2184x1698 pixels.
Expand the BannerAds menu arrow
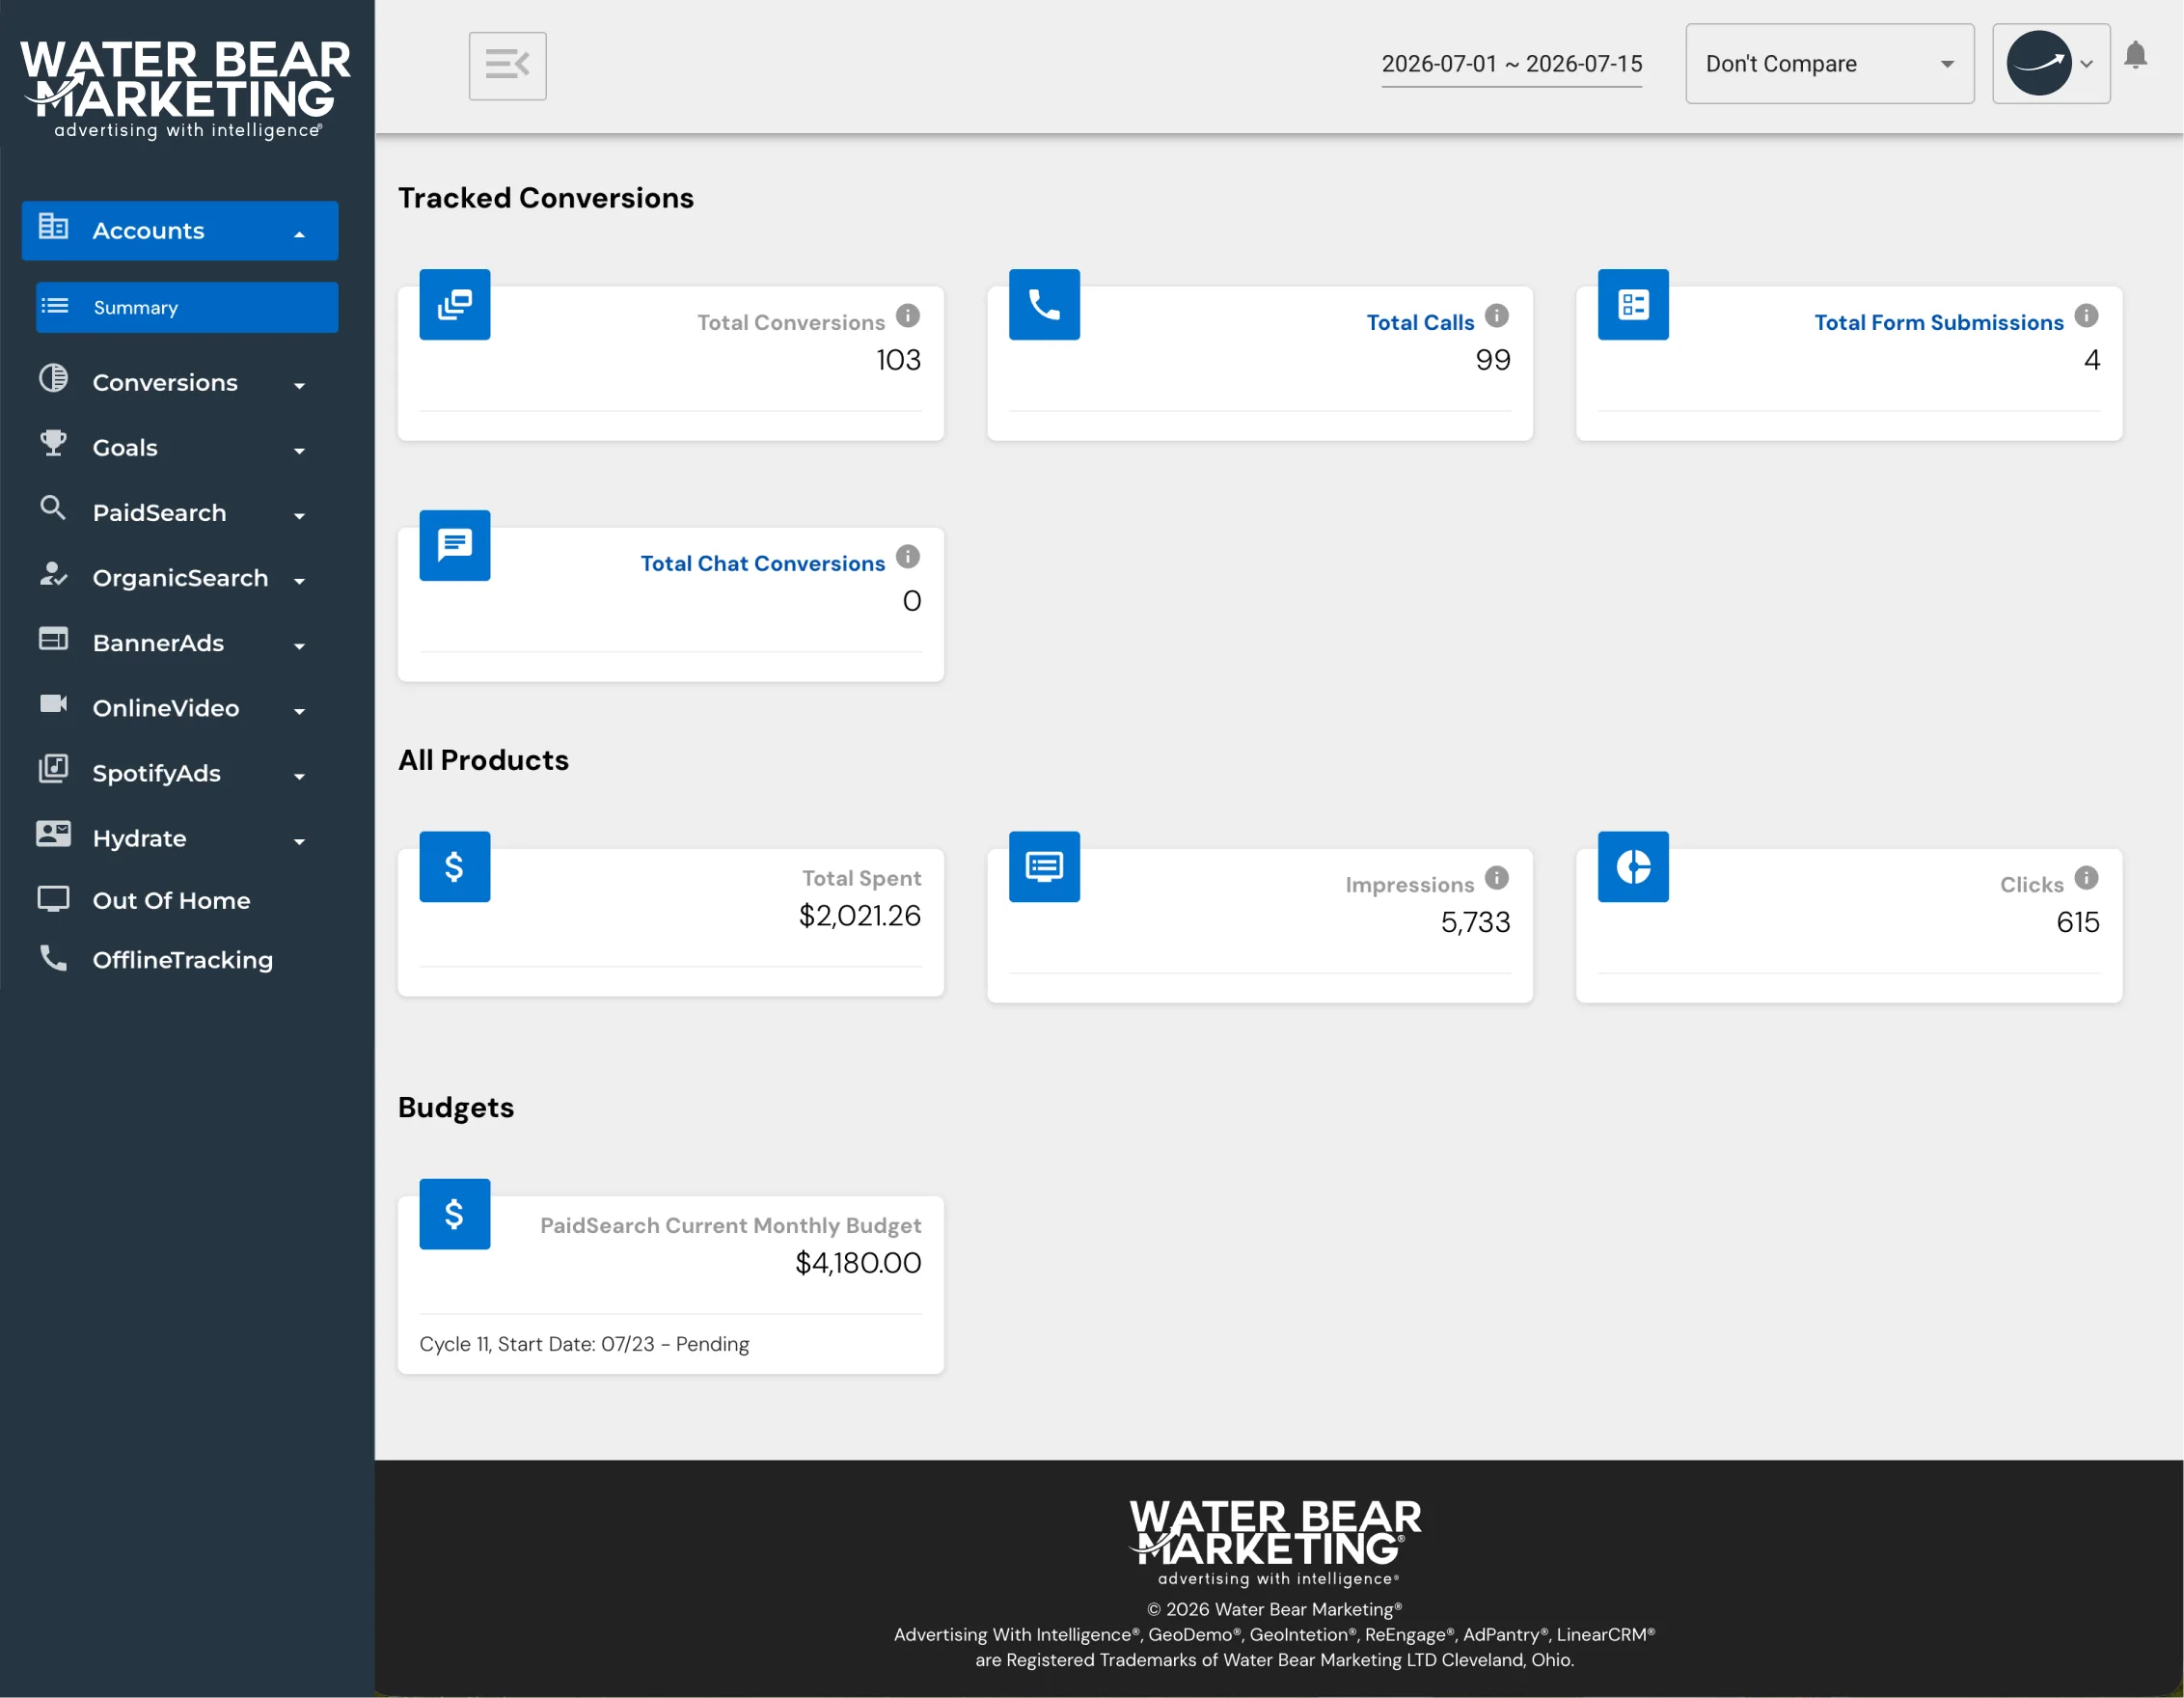click(x=299, y=646)
